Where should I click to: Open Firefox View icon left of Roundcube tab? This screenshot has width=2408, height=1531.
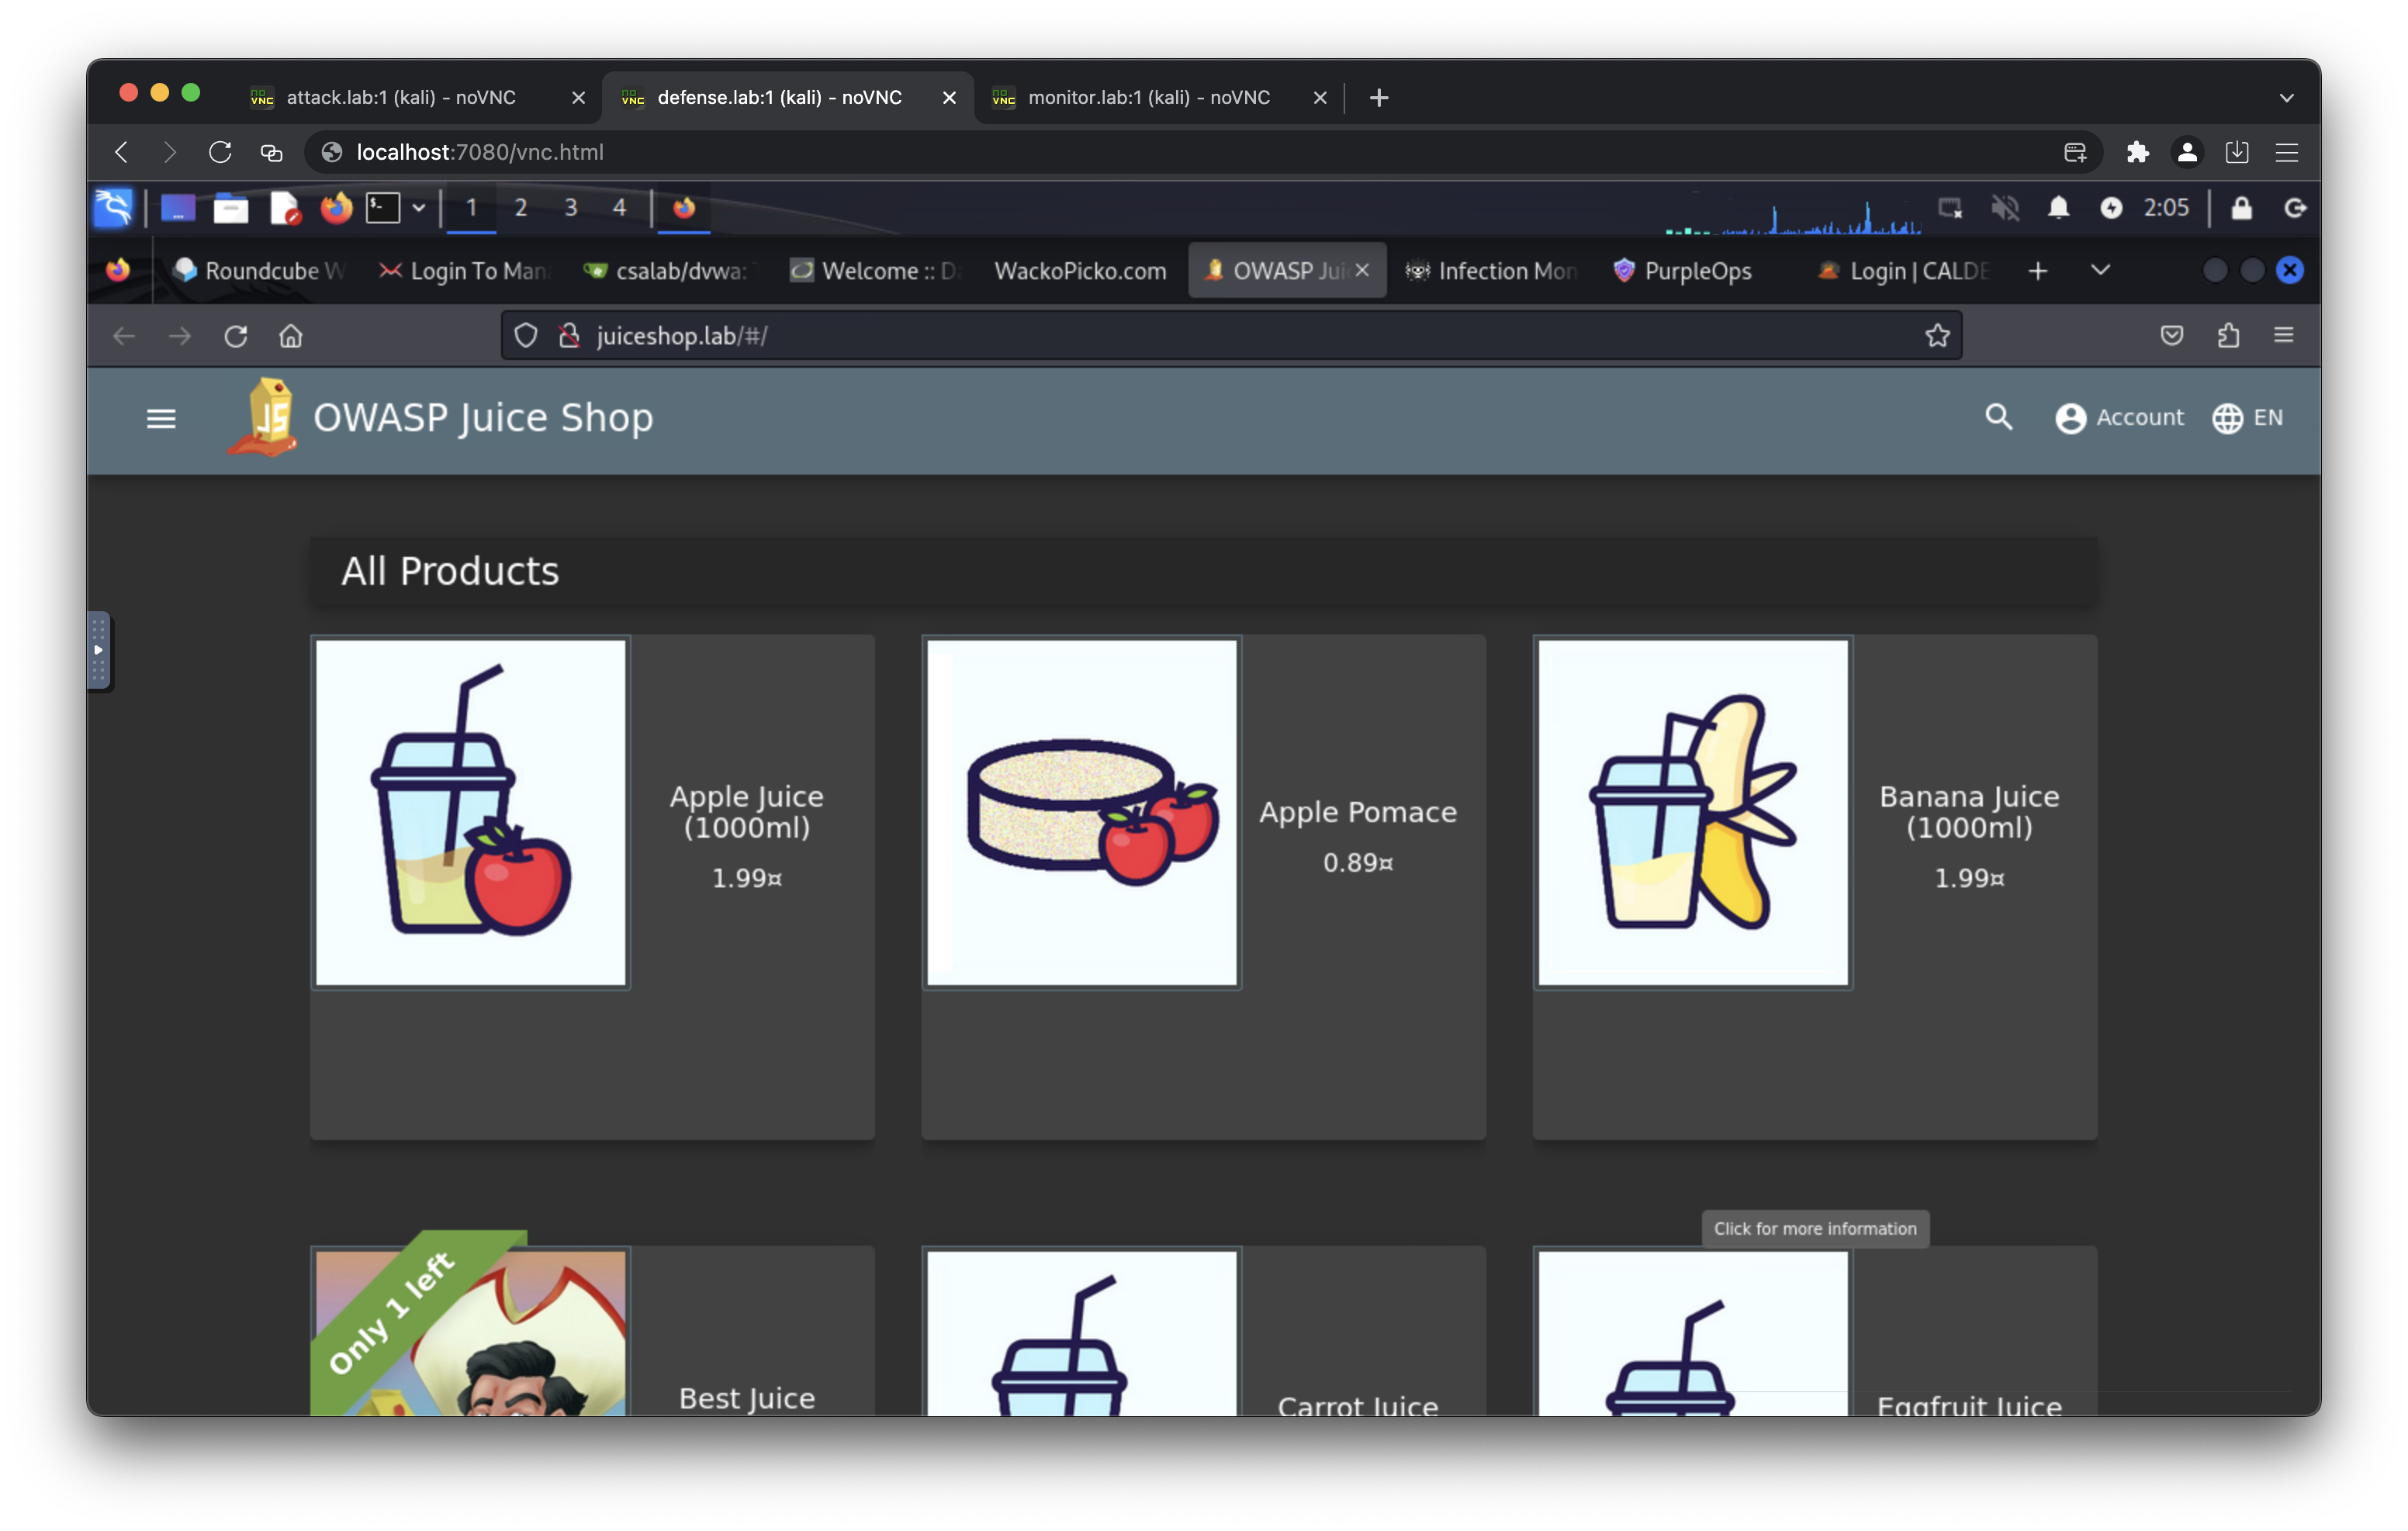119,271
